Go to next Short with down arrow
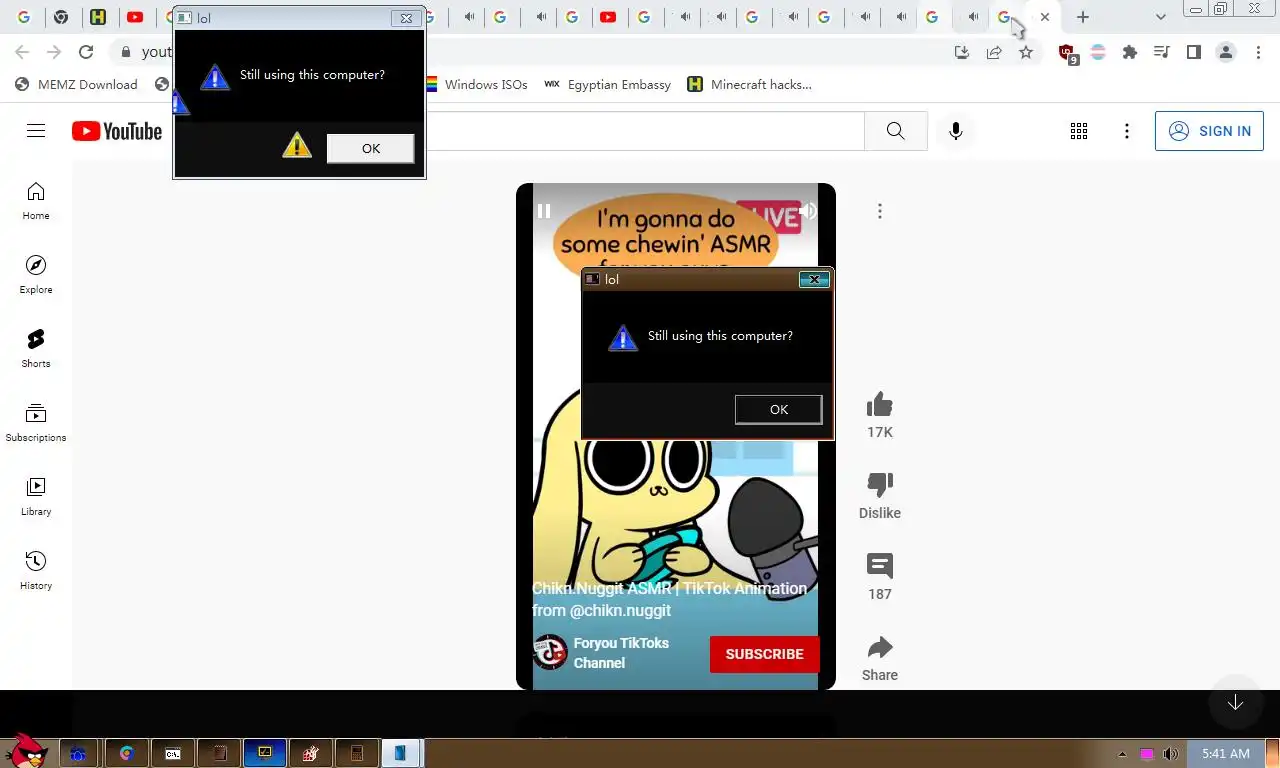This screenshot has height=768, width=1280. pyautogui.click(x=1235, y=703)
